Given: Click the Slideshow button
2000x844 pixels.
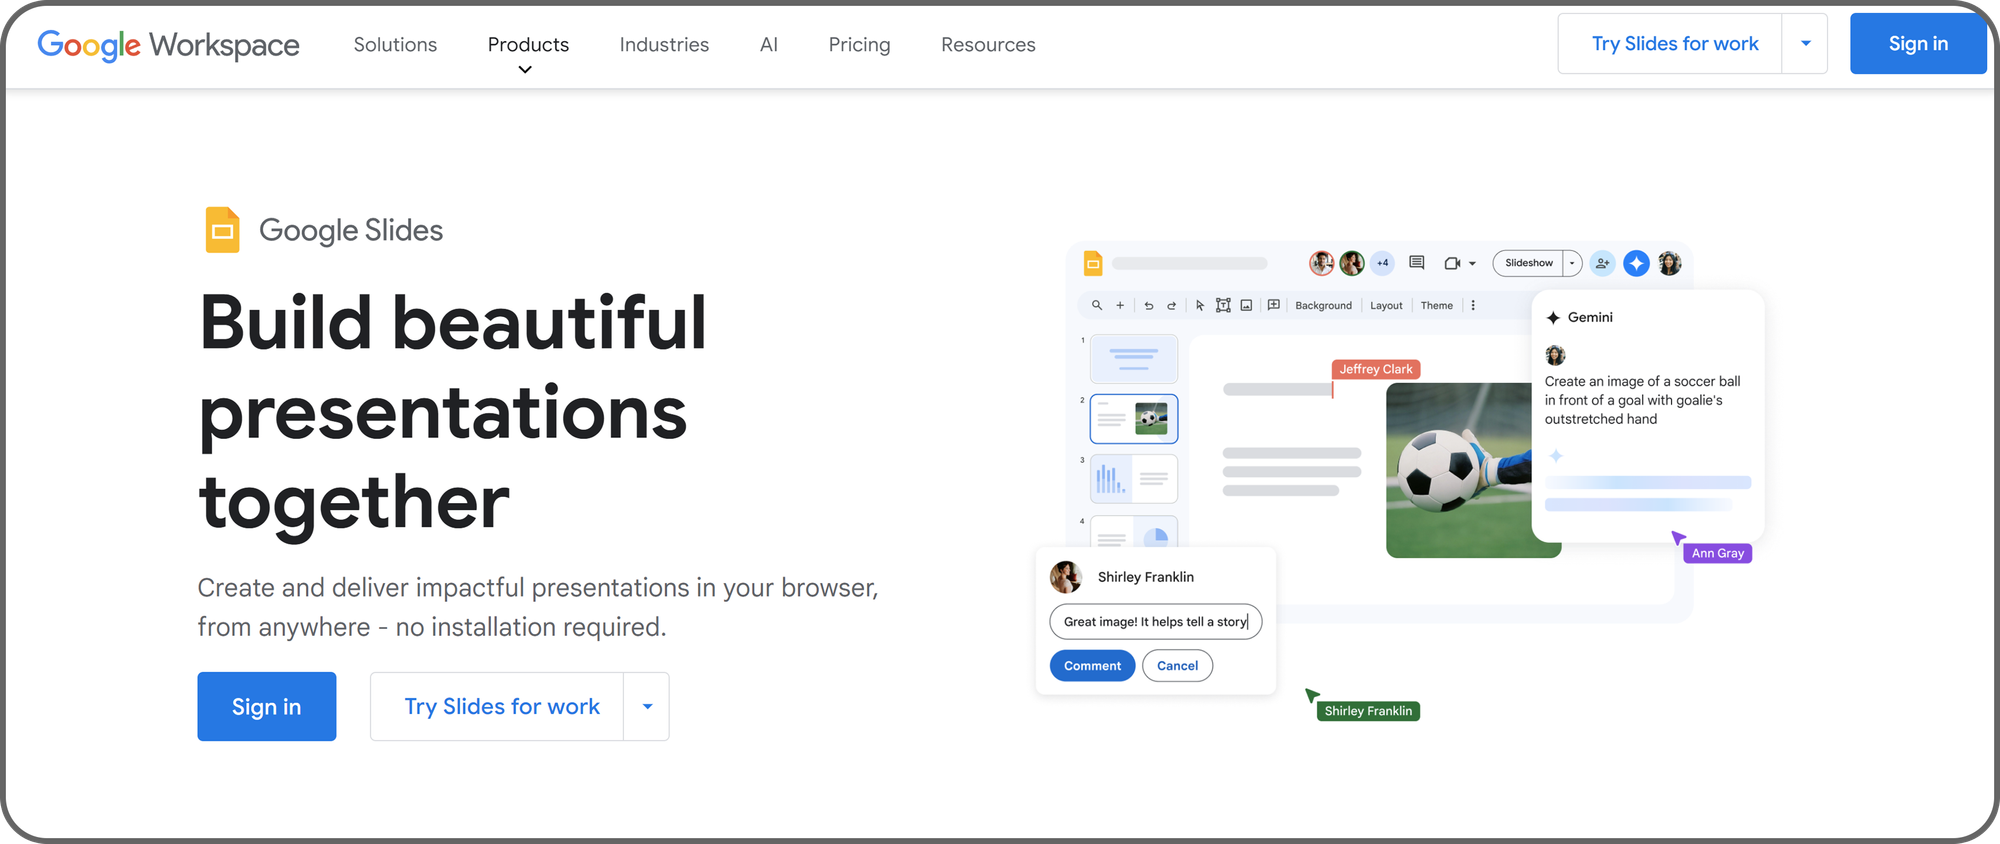Looking at the screenshot, I should [x=1528, y=263].
